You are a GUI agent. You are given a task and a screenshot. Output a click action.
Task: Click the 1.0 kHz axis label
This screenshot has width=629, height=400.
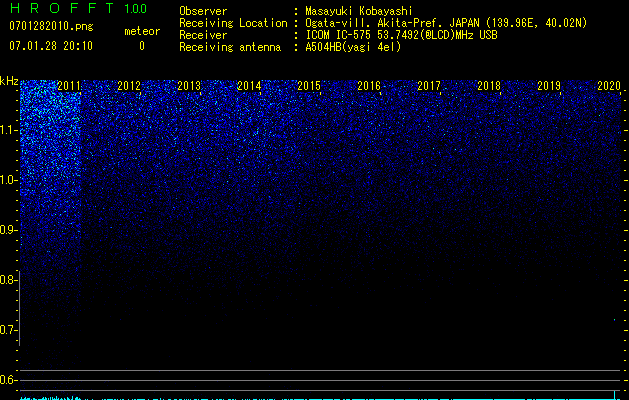pyautogui.click(x=8, y=180)
